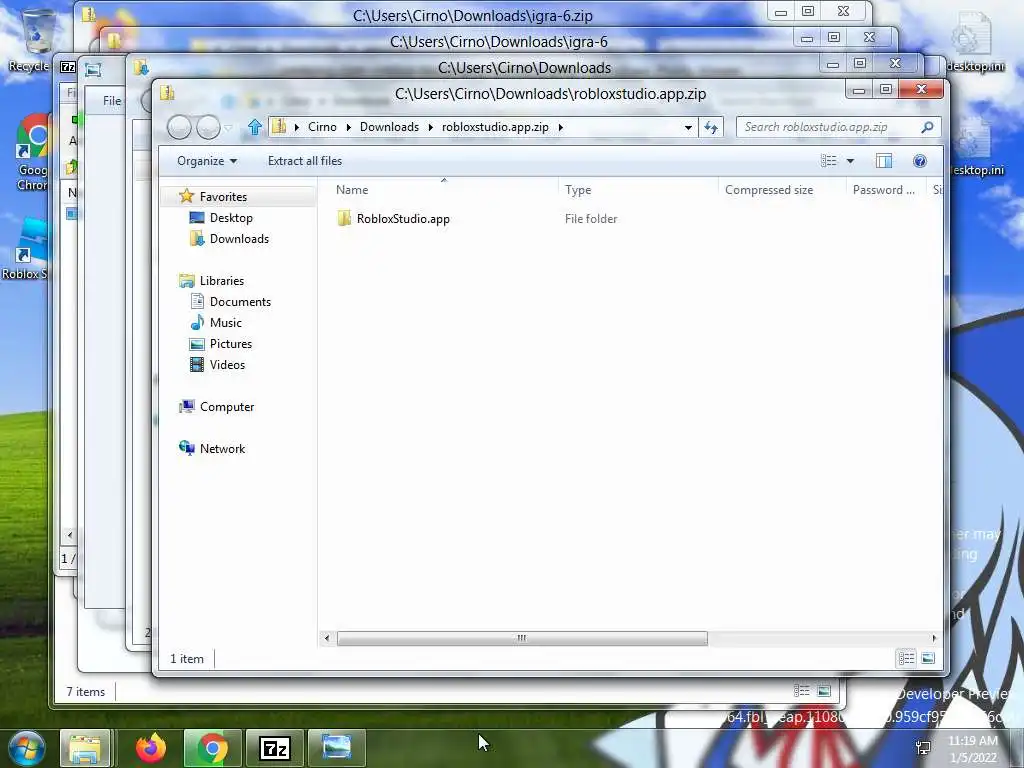Click Extract all files

pos(304,161)
